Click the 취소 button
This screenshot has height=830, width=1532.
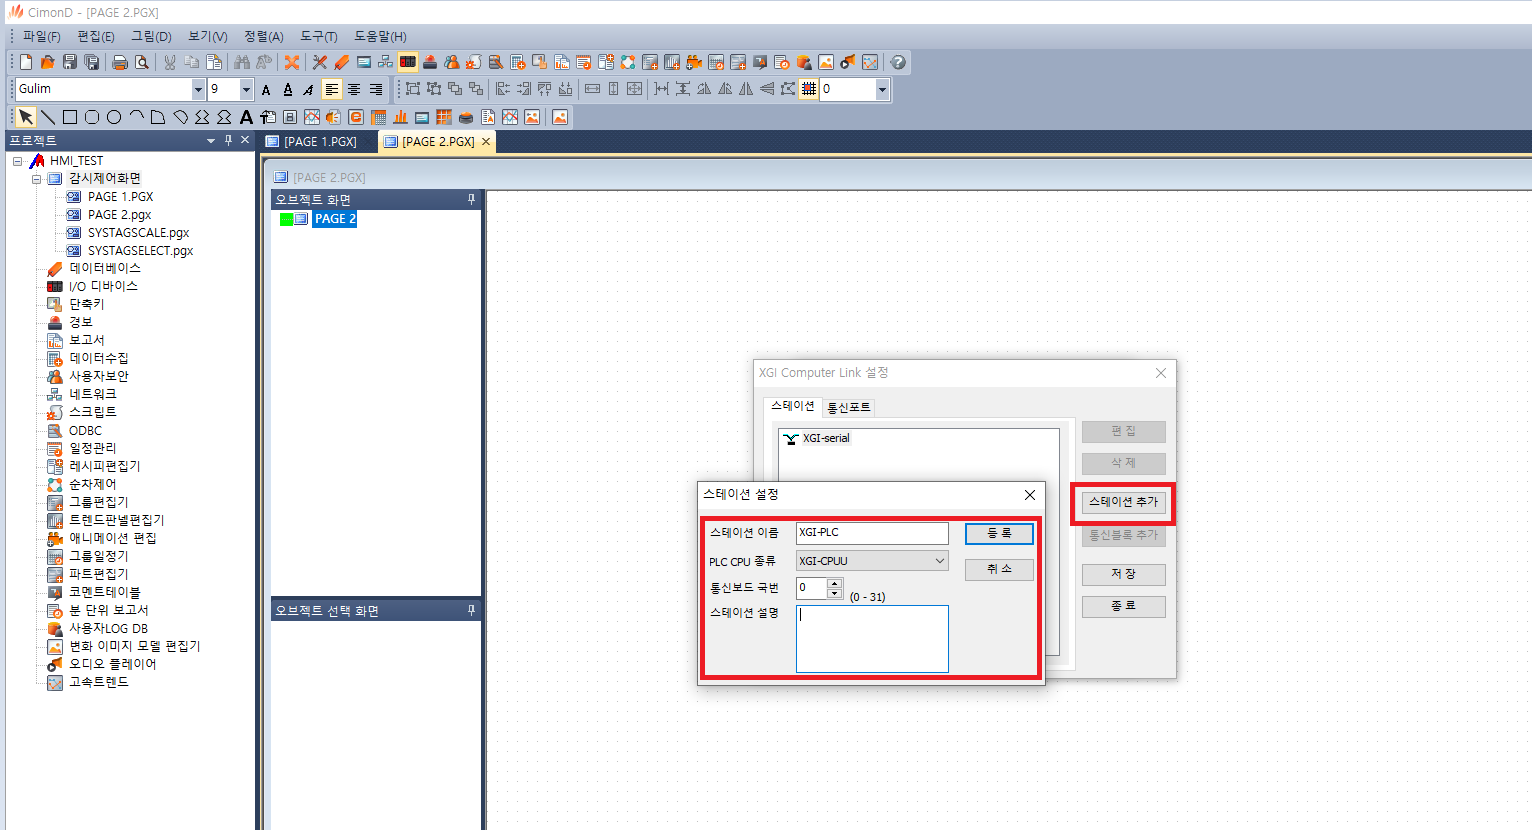click(999, 569)
